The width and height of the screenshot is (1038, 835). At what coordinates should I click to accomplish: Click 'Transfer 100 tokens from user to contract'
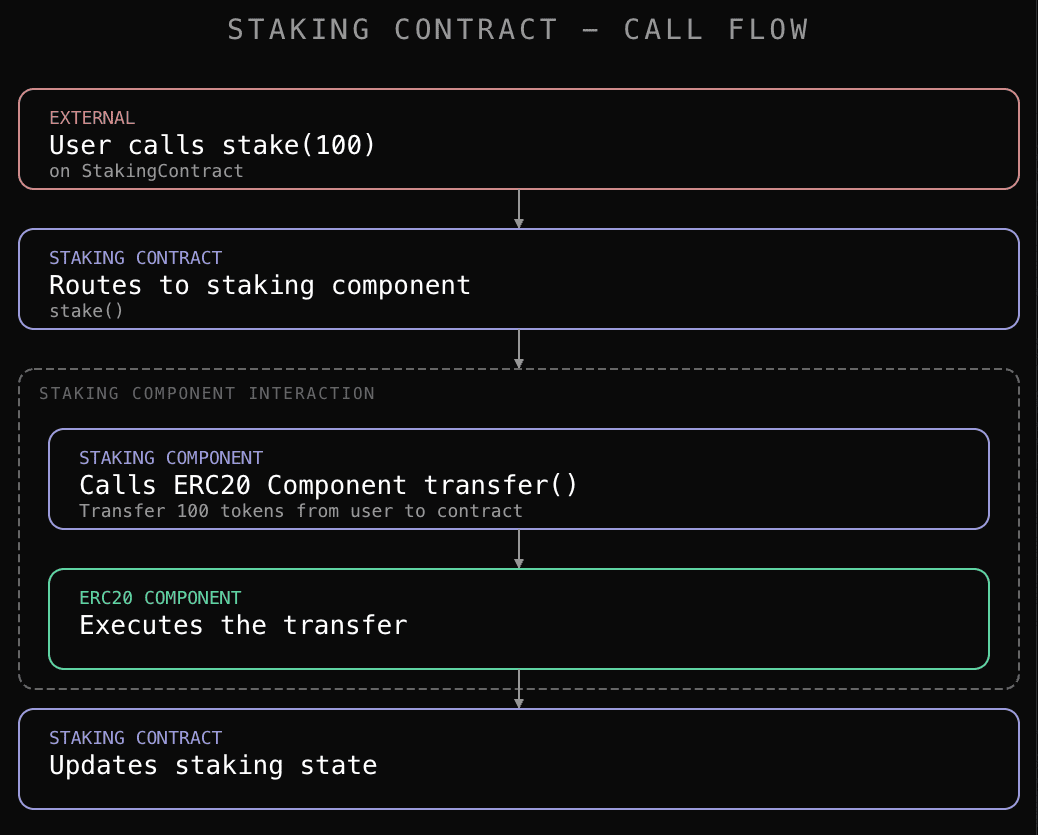(301, 511)
